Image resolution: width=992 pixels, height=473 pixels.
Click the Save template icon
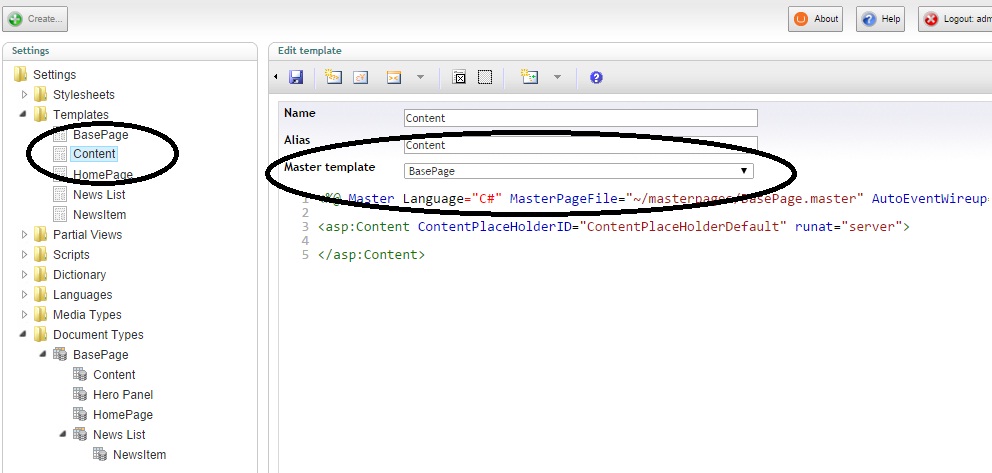(x=296, y=77)
